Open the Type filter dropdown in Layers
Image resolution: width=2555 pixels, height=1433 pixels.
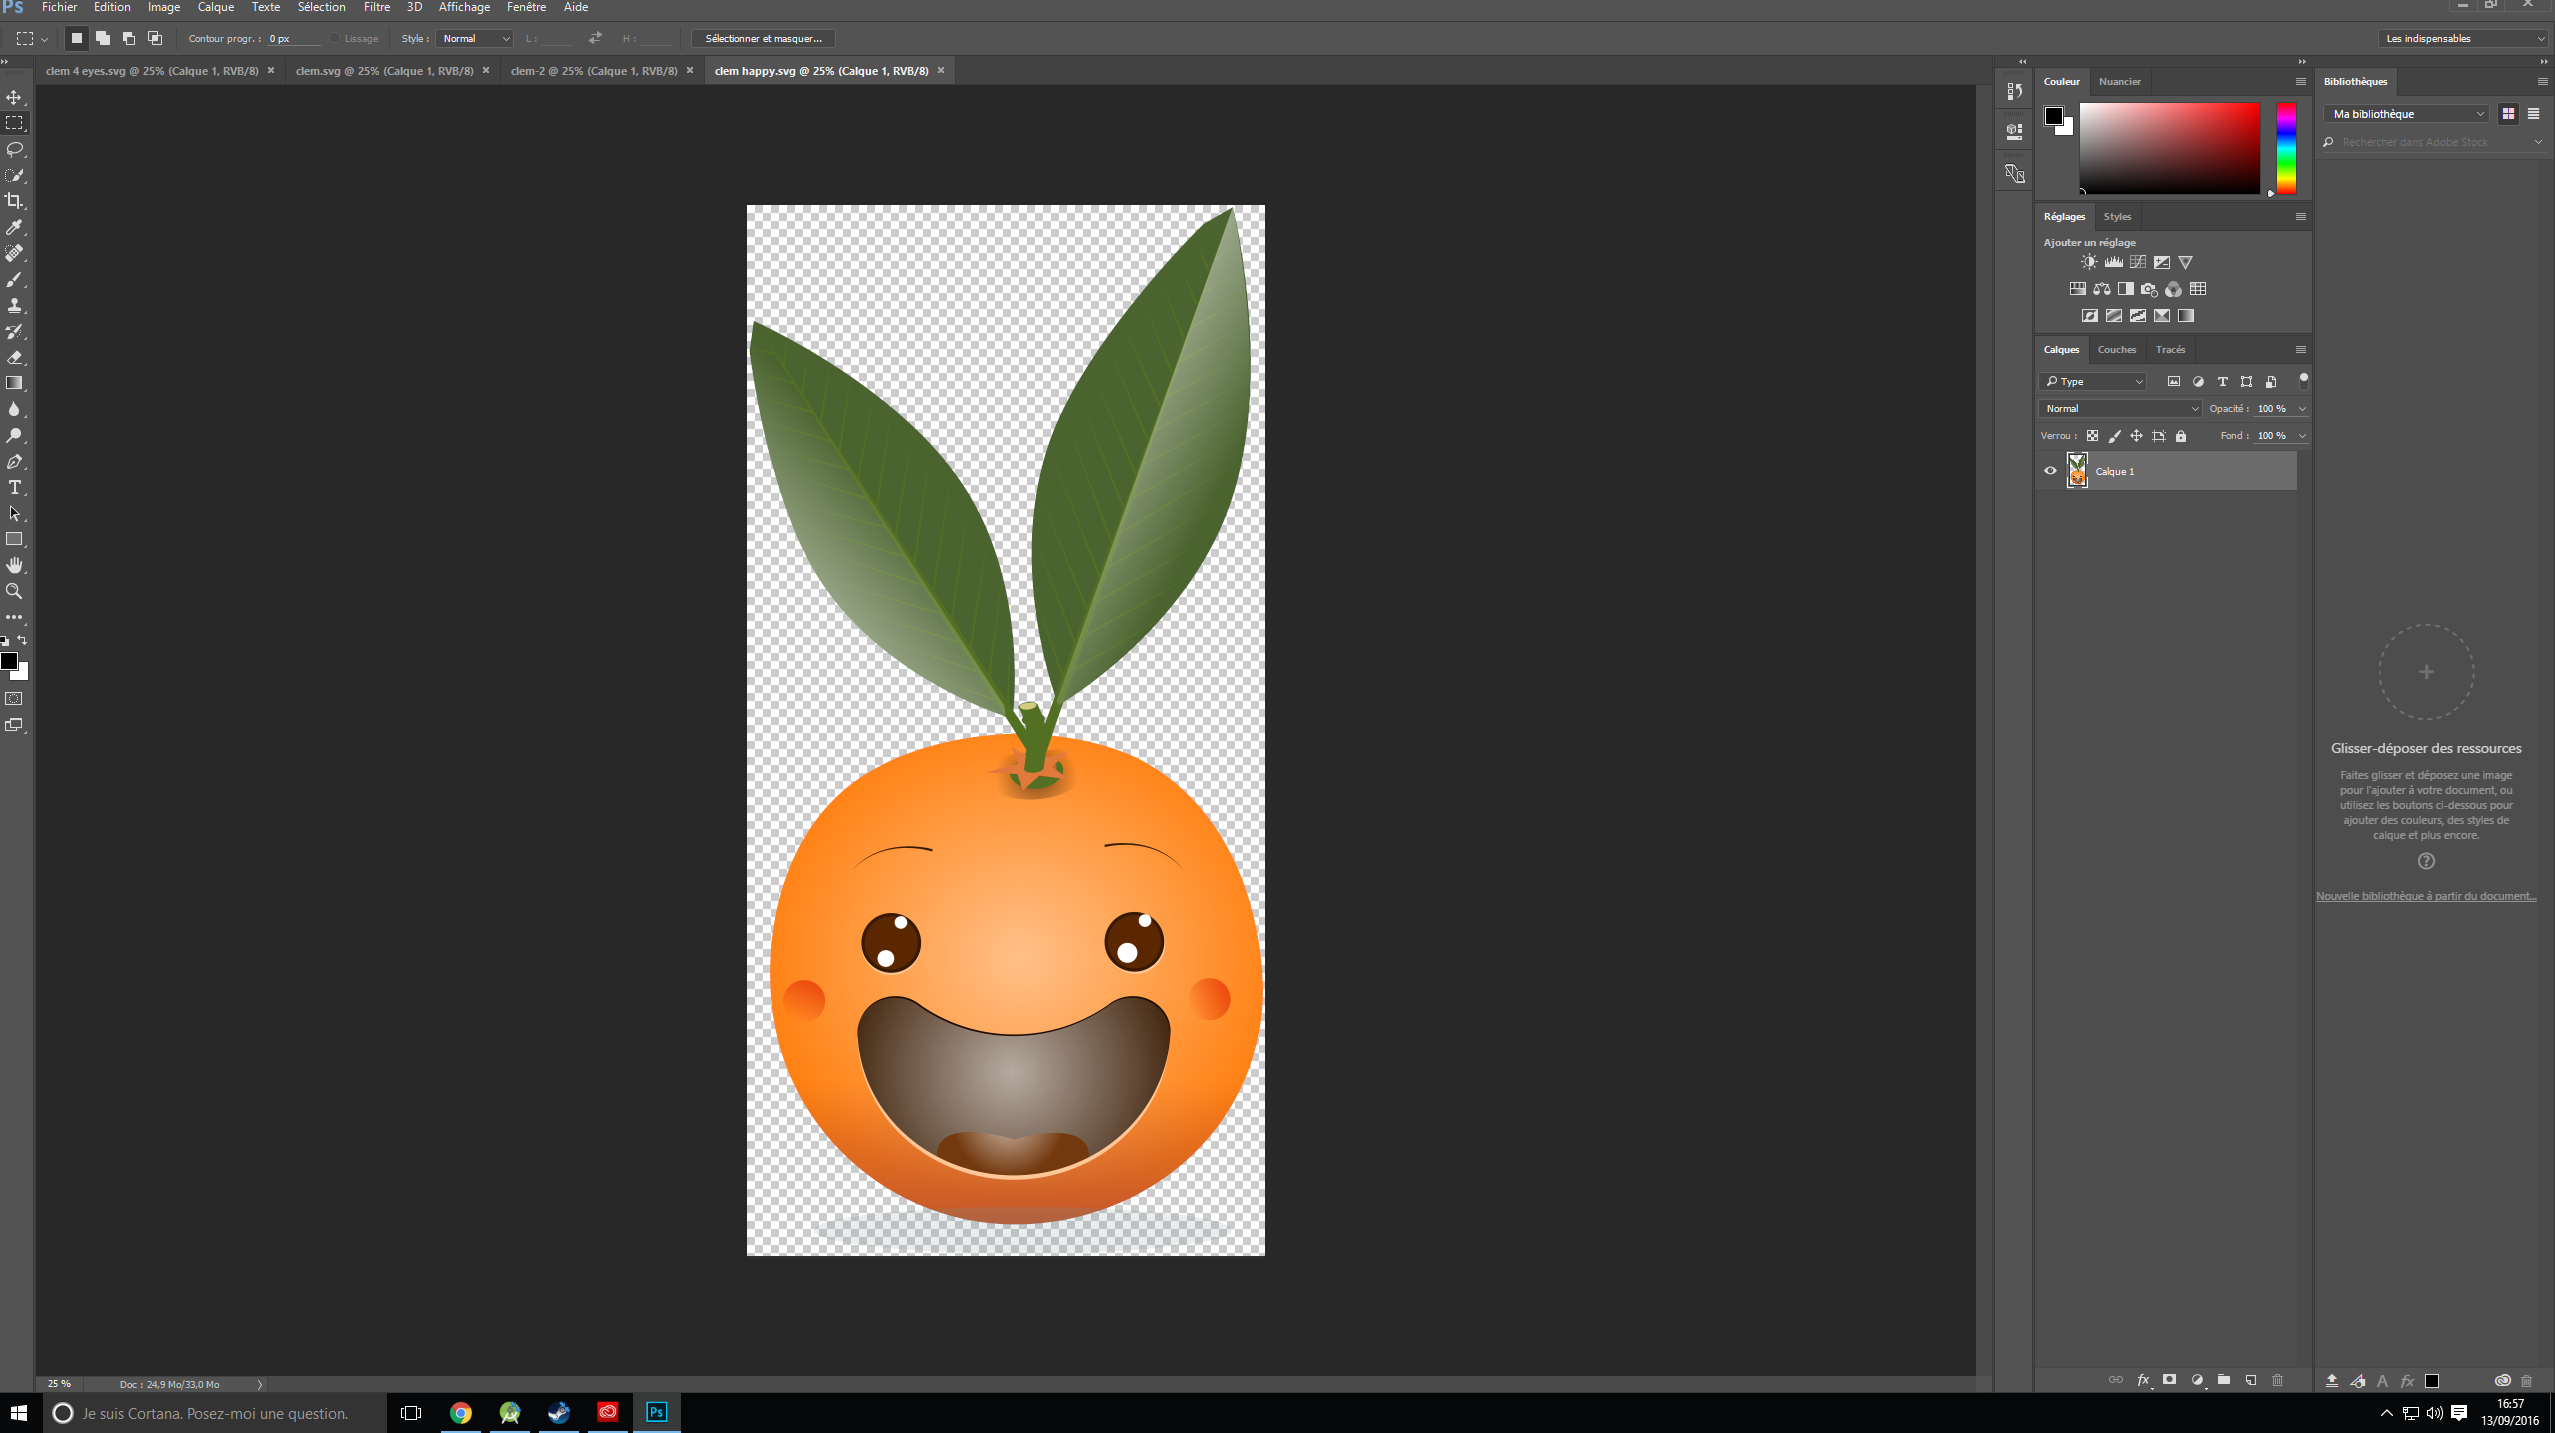pos(2092,381)
